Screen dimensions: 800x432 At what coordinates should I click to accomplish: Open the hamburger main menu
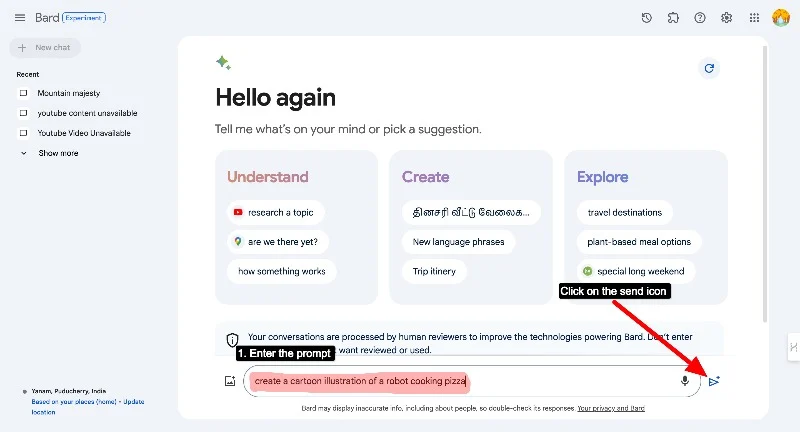click(x=20, y=18)
